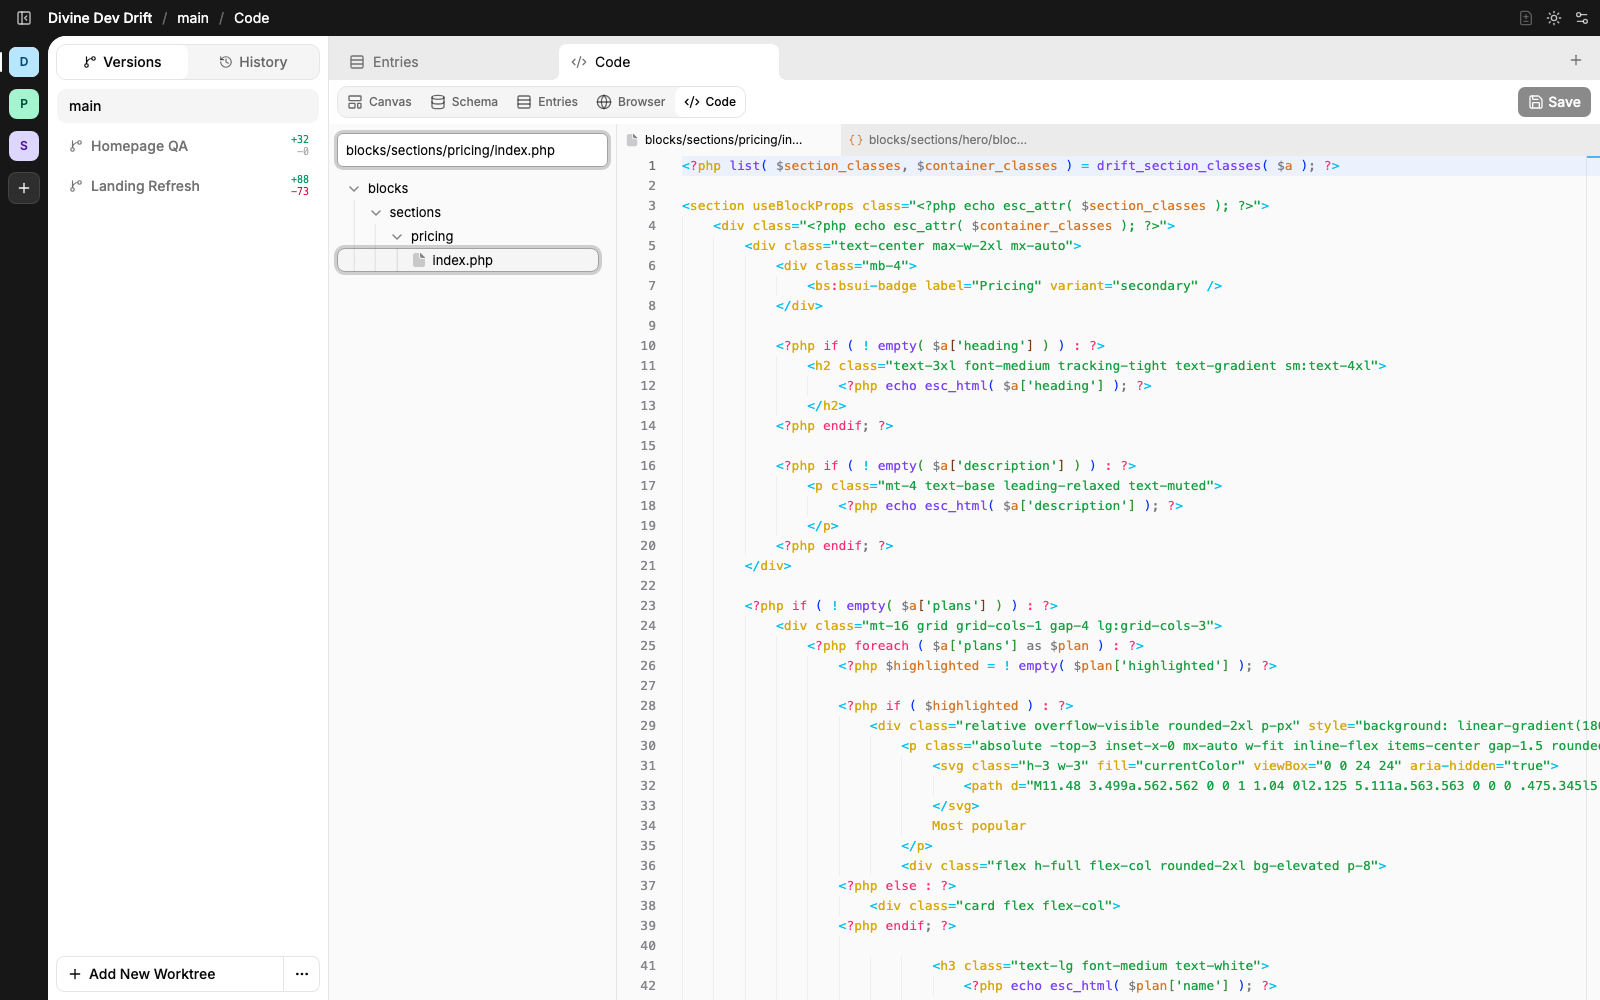Open the Homepage QA worktree
Viewport: 1600px width, 1000px height.
click(188, 146)
